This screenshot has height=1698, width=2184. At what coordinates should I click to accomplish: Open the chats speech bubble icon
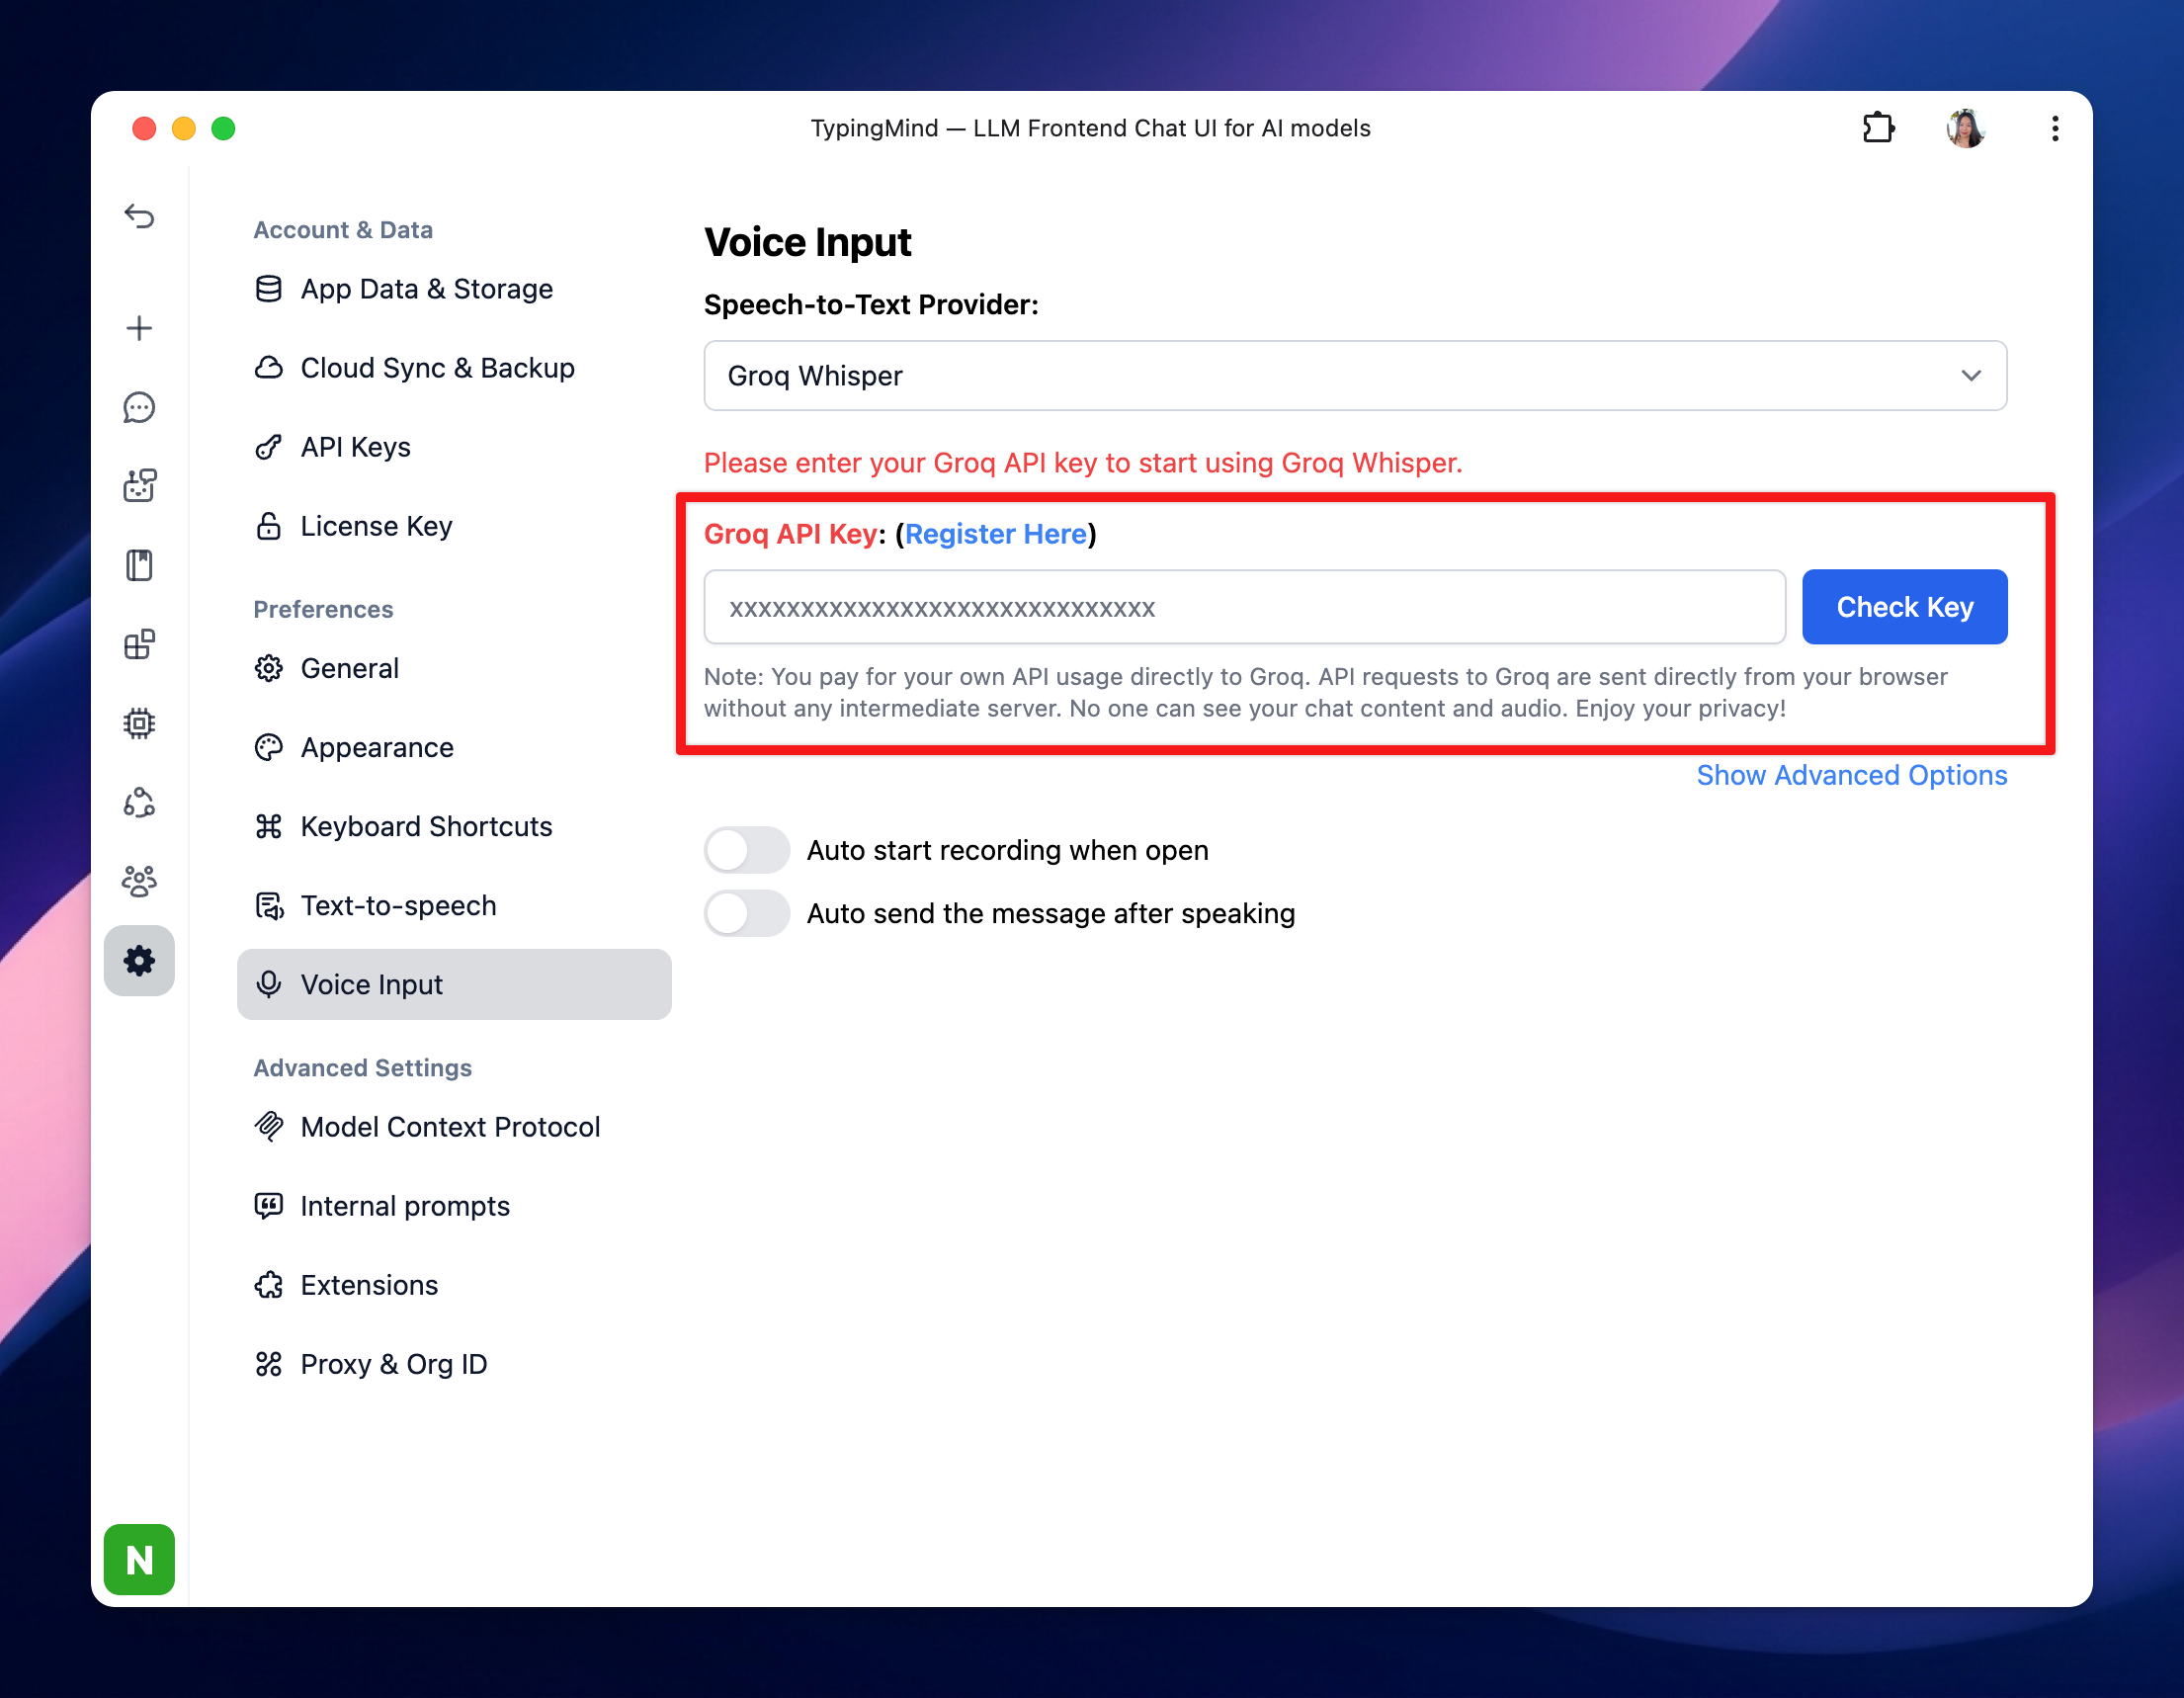point(139,407)
